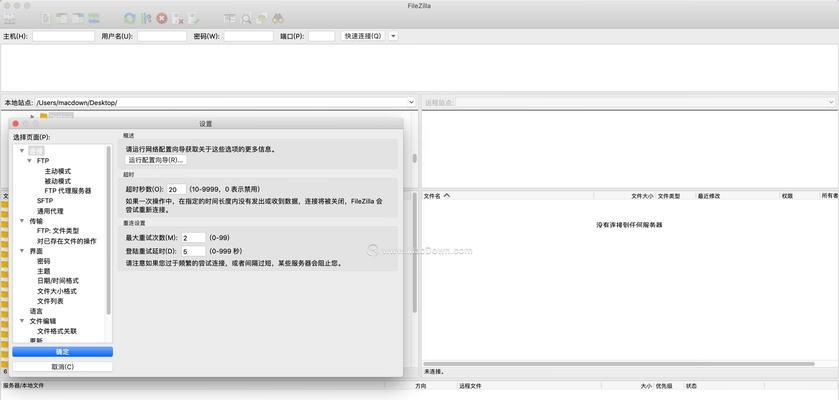Collapse the top-level connection tree node
839x400 pixels.
[x=22, y=150]
